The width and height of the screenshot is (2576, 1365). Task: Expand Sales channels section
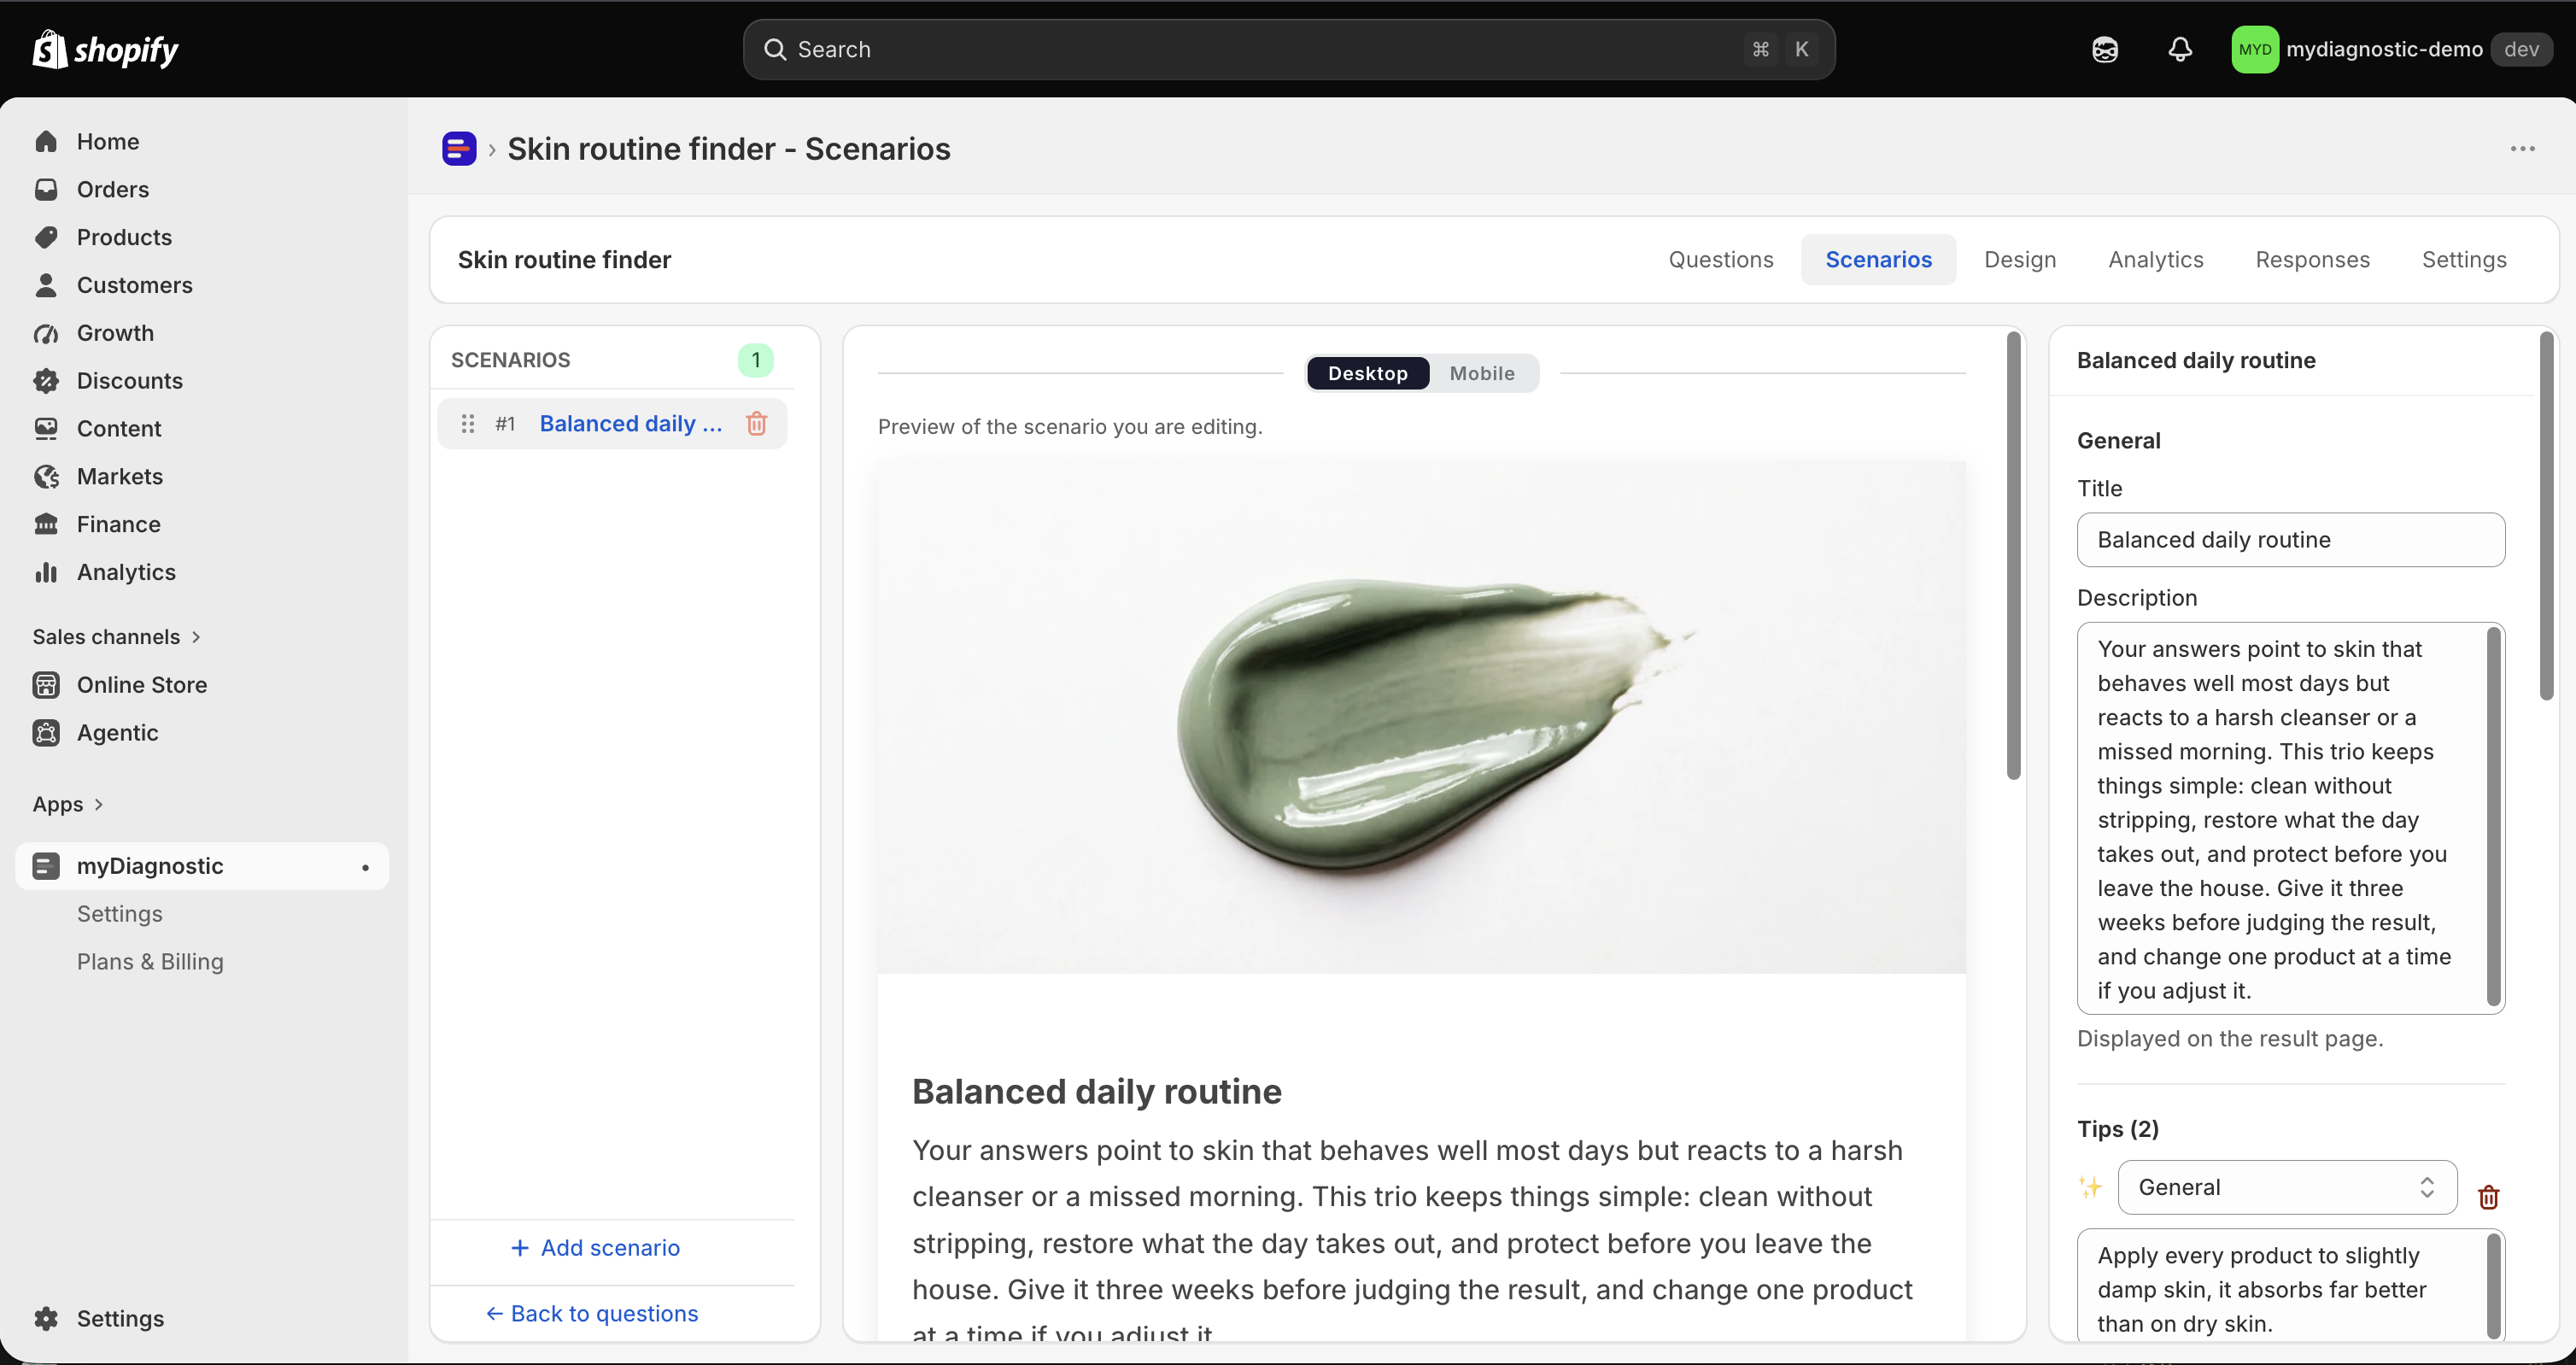coord(117,637)
